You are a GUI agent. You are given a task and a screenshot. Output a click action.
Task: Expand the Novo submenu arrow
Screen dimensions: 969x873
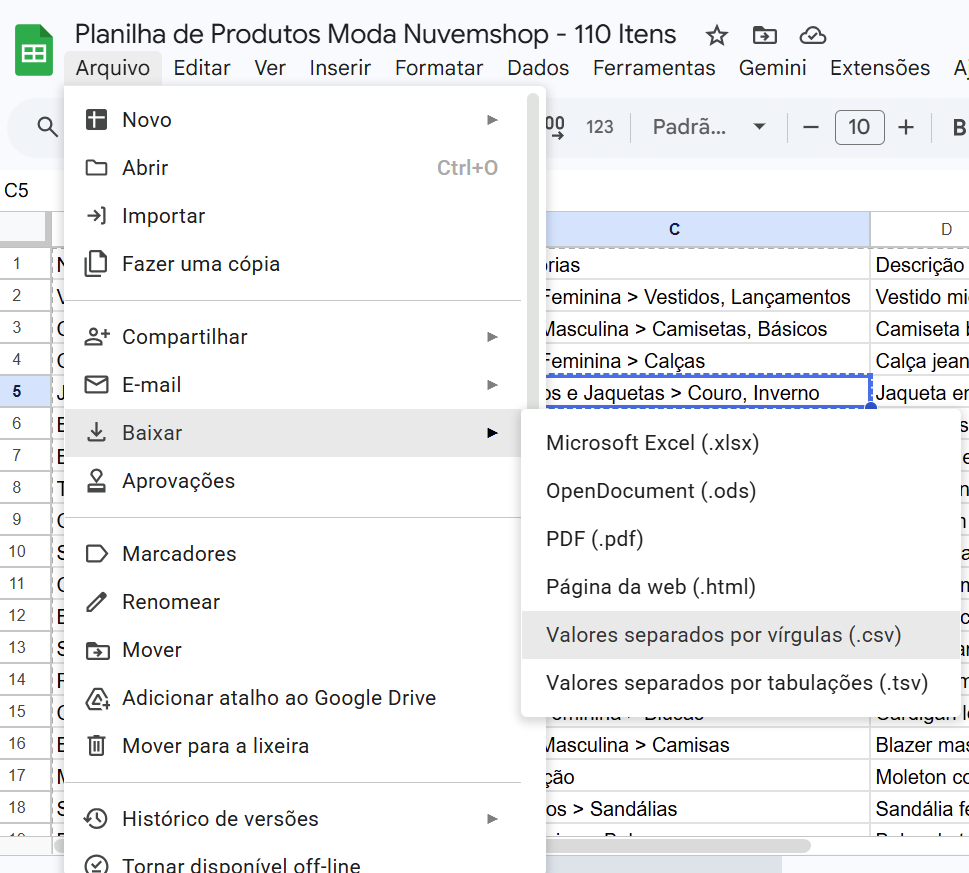[x=492, y=120]
